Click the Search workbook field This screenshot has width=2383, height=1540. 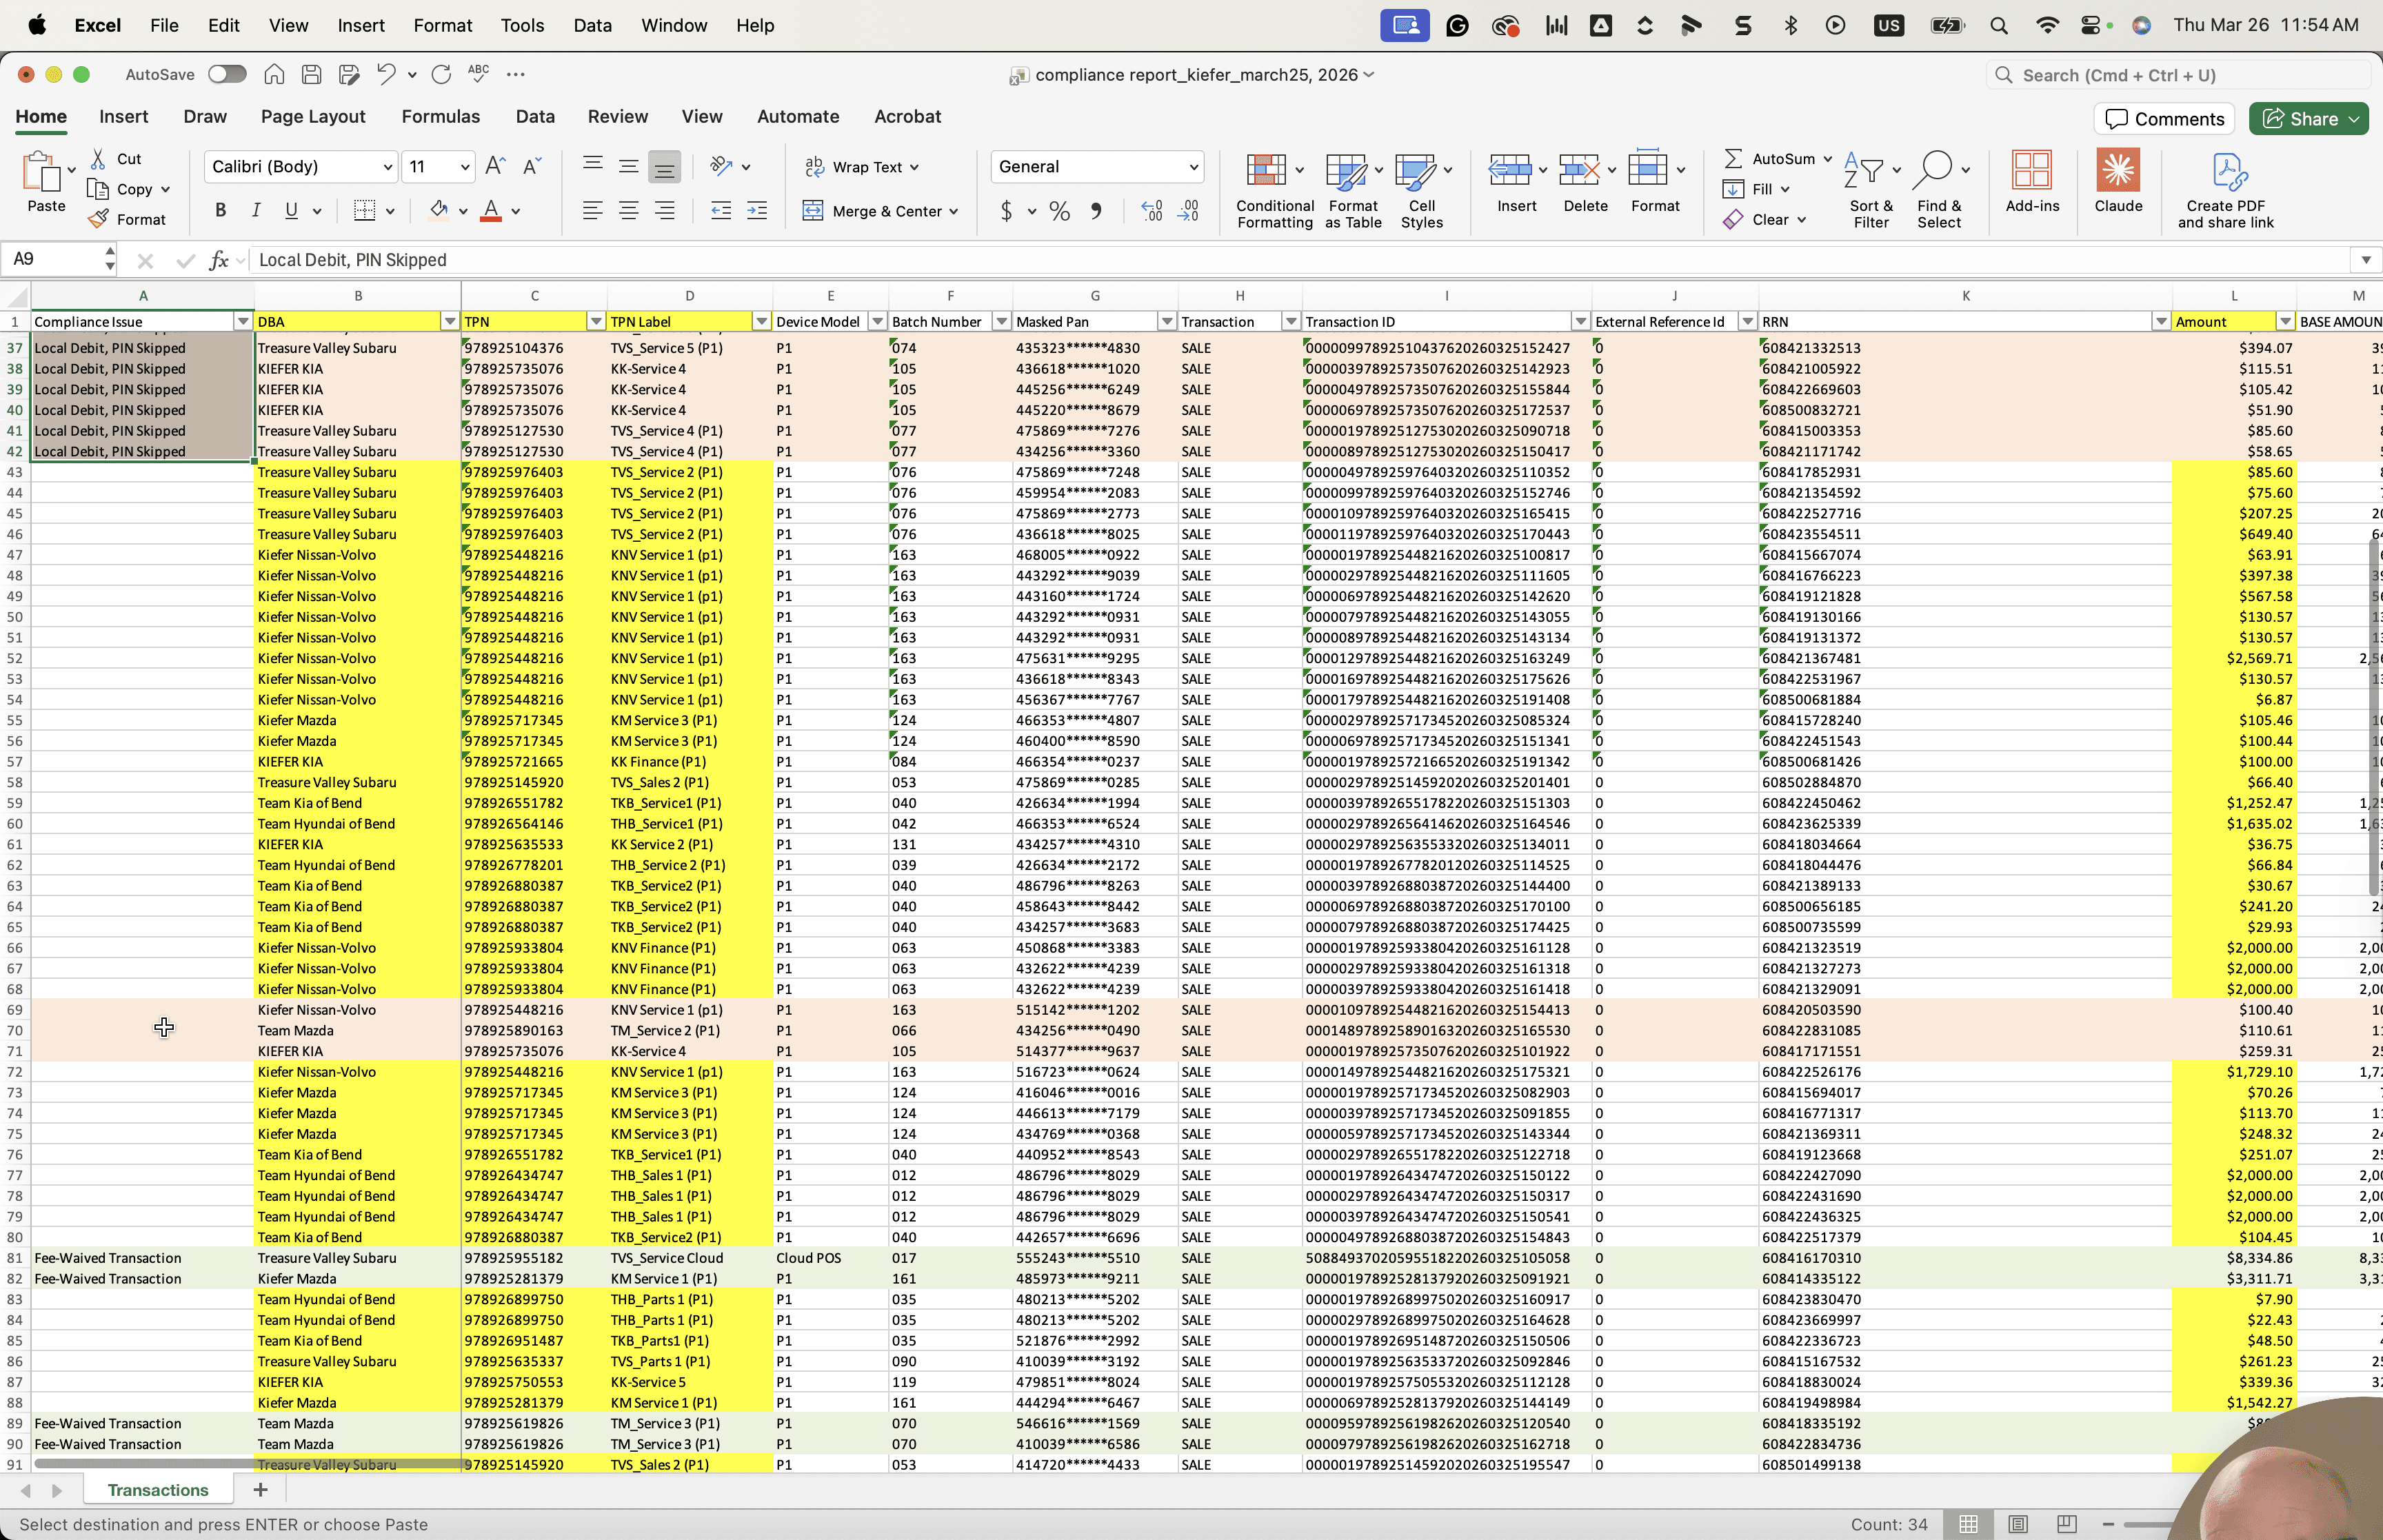[x=2178, y=75]
